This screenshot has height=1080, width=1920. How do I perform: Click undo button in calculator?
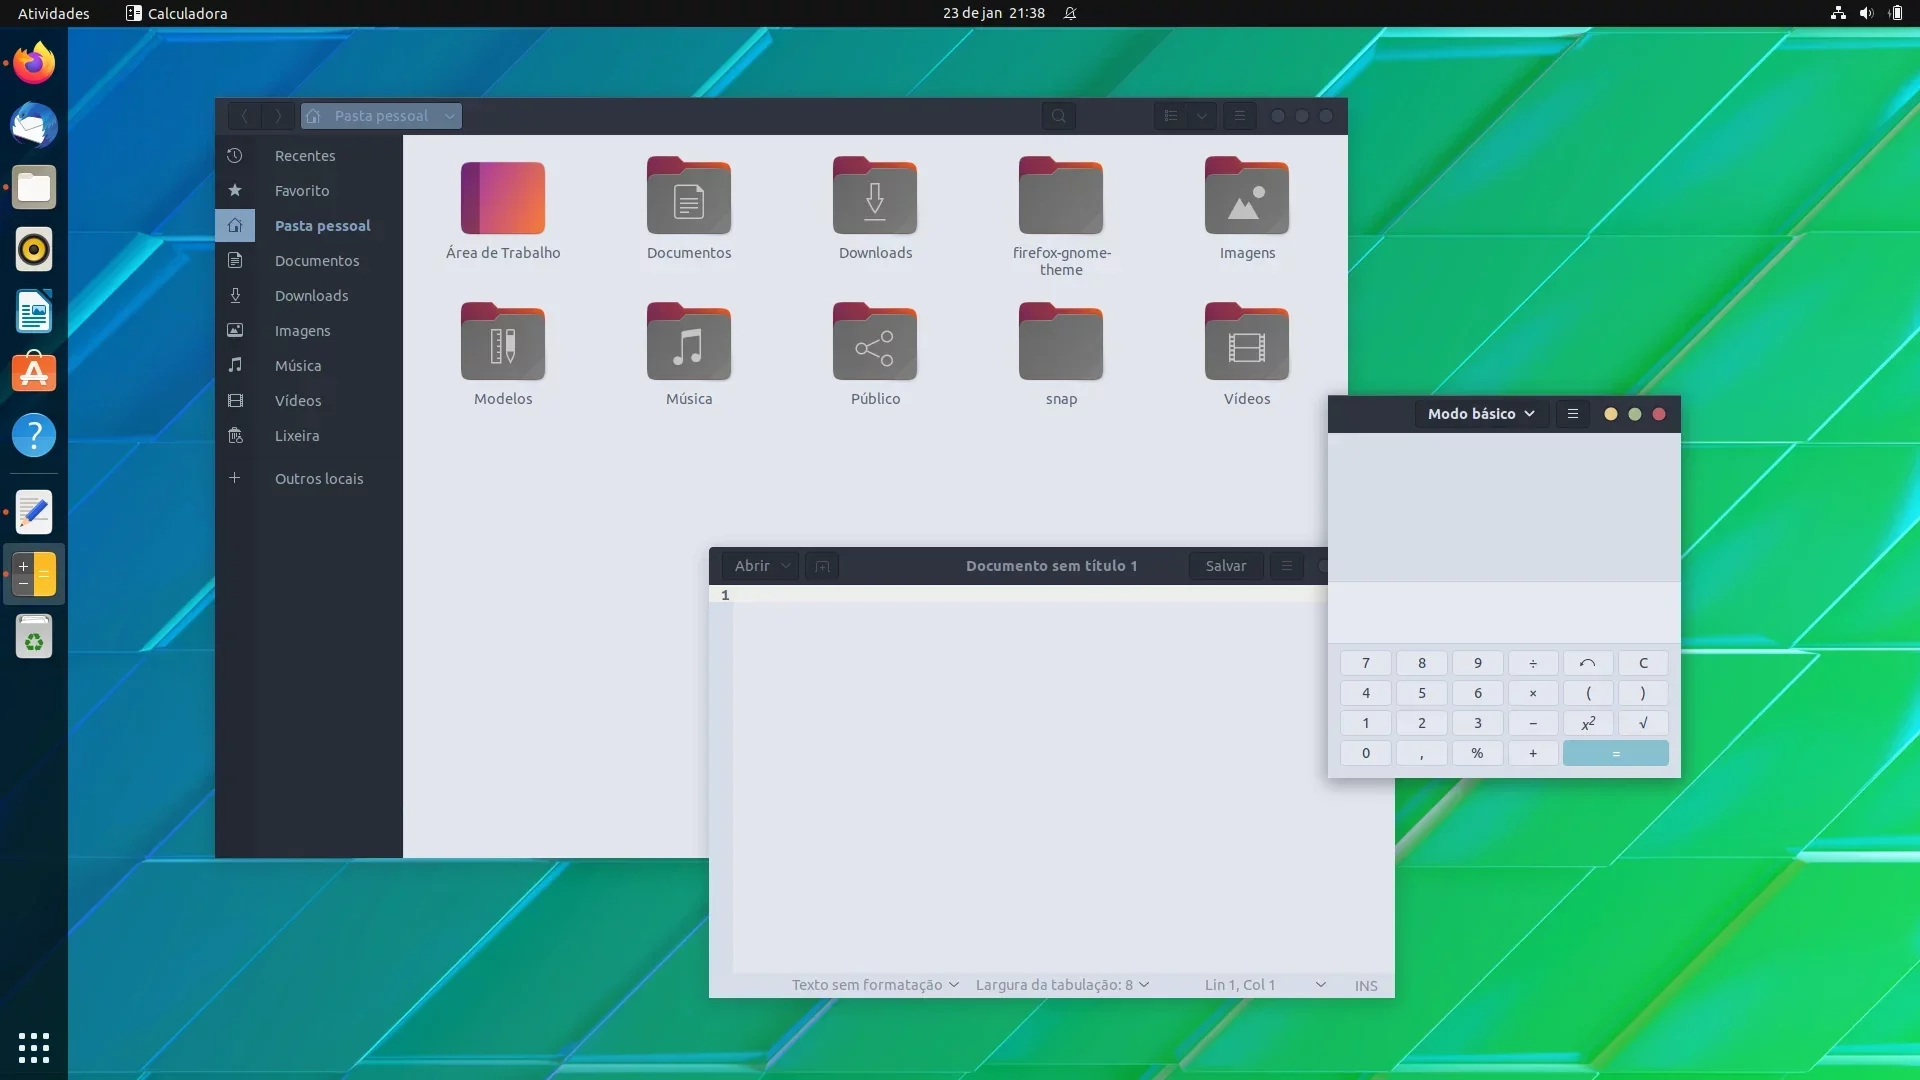coord(1588,663)
